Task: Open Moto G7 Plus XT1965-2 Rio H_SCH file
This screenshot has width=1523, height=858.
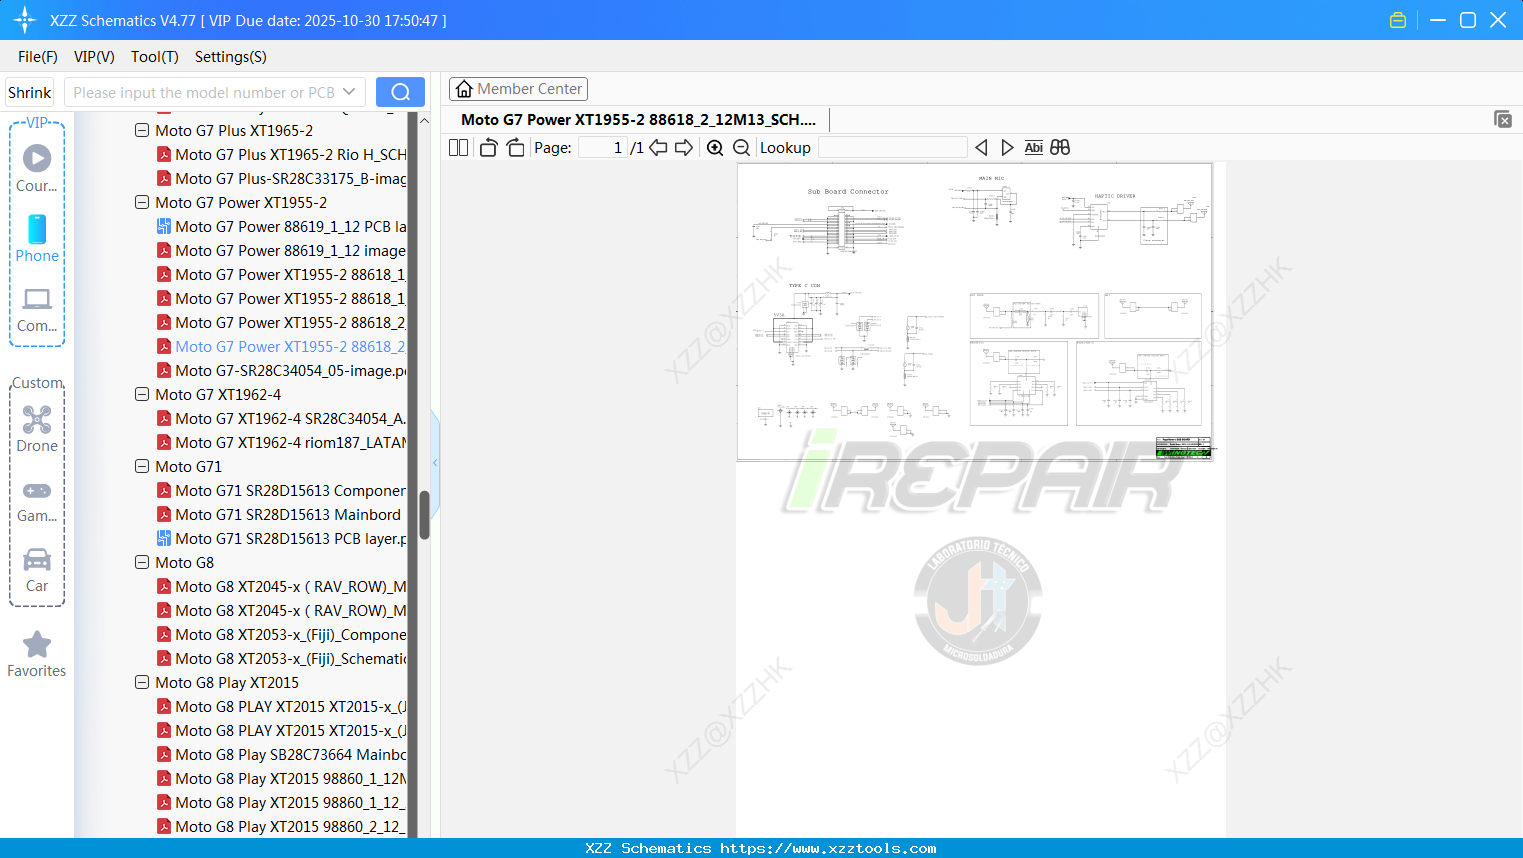Action: click(290, 155)
